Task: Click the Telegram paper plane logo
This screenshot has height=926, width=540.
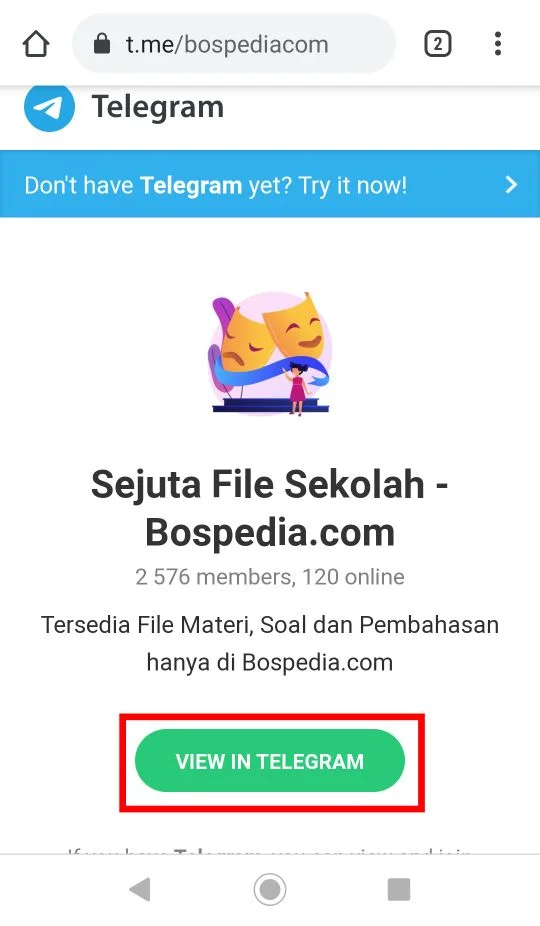Action: pyautogui.click(x=49, y=107)
